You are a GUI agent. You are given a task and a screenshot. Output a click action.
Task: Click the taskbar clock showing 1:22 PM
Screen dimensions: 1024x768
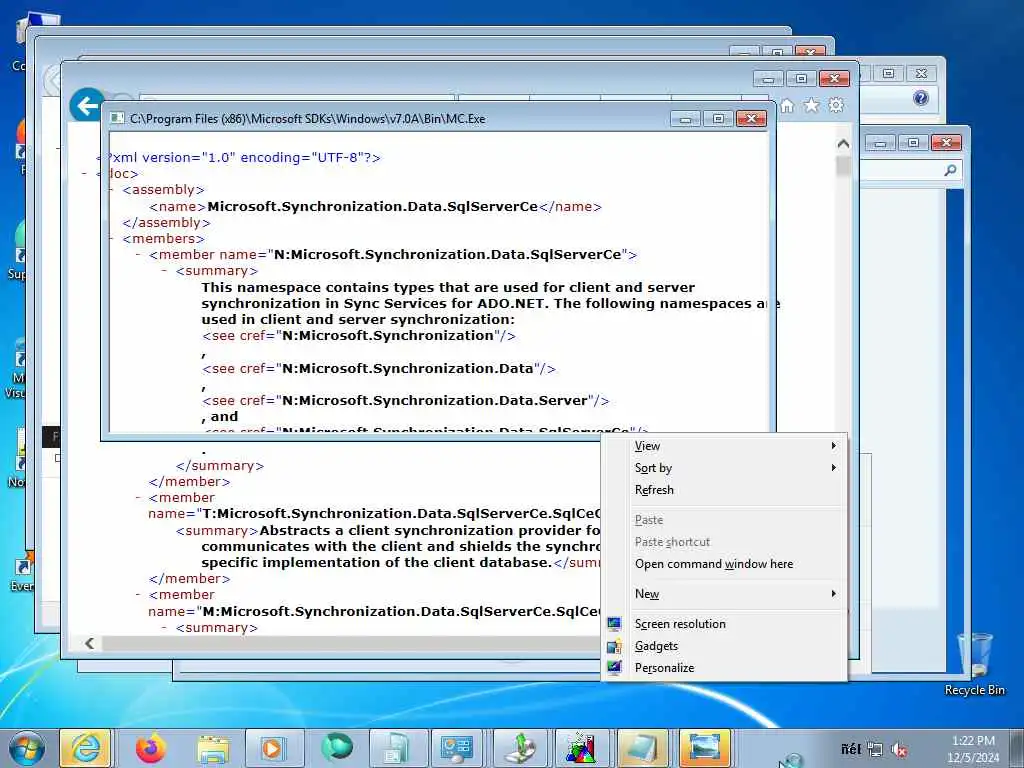973,749
